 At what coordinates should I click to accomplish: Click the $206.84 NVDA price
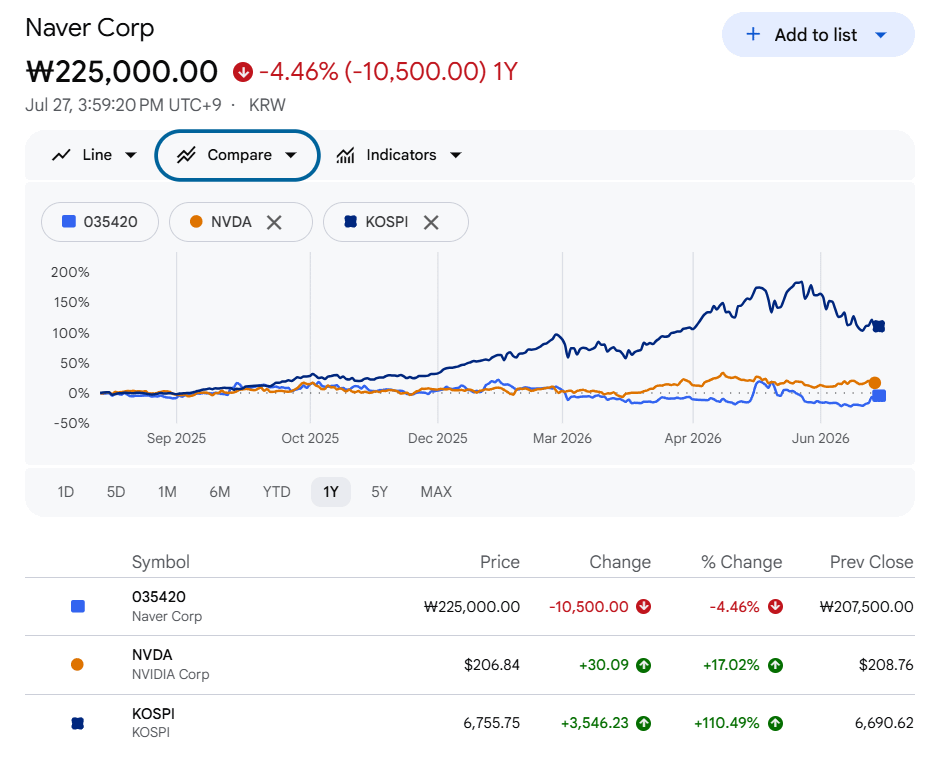(492, 665)
